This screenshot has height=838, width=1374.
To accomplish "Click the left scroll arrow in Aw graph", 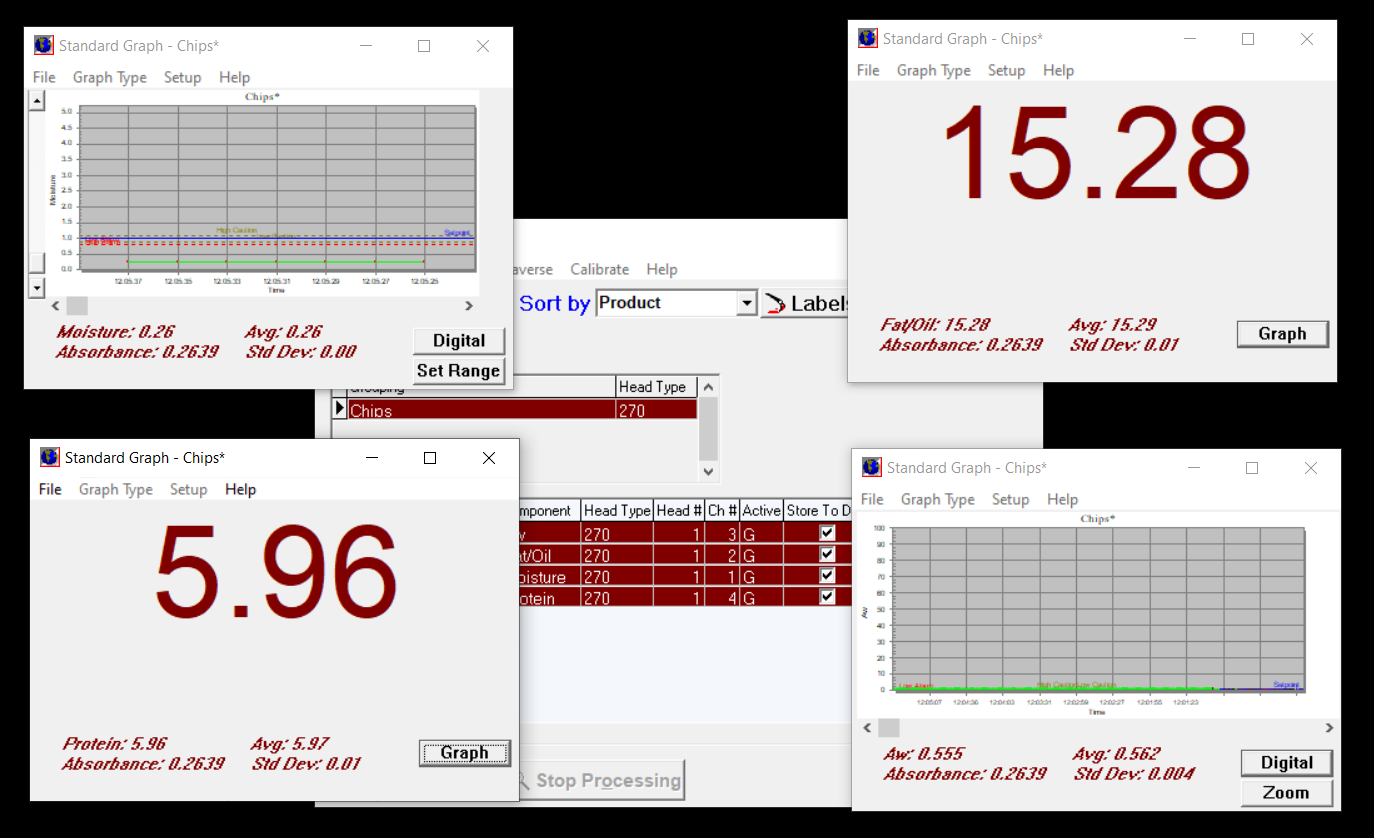I will tap(867, 728).
